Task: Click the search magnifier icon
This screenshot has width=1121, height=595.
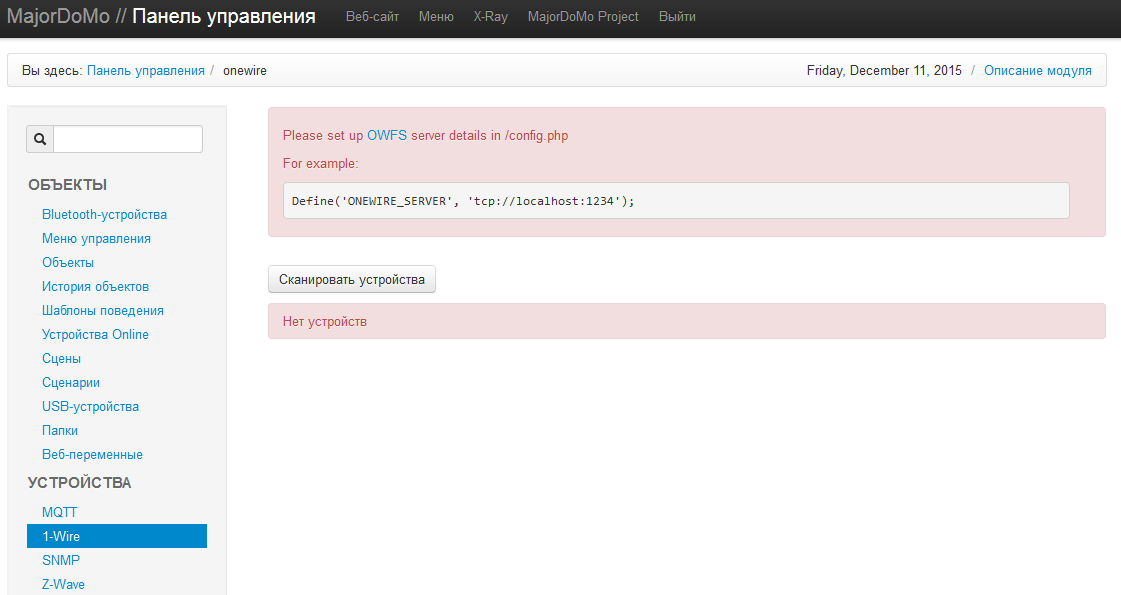Action: point(40,139)
